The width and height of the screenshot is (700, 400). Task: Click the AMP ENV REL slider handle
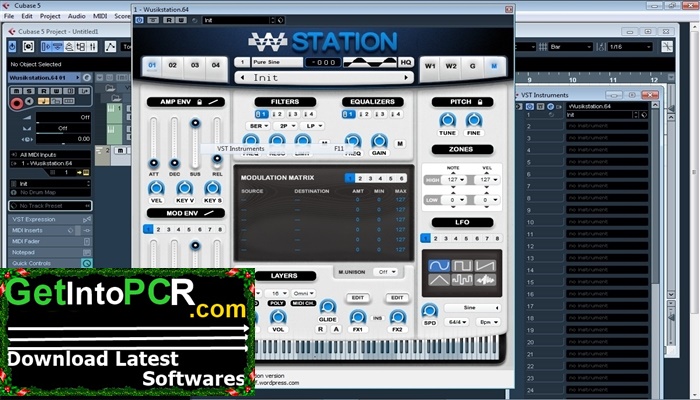click(217, 158)
